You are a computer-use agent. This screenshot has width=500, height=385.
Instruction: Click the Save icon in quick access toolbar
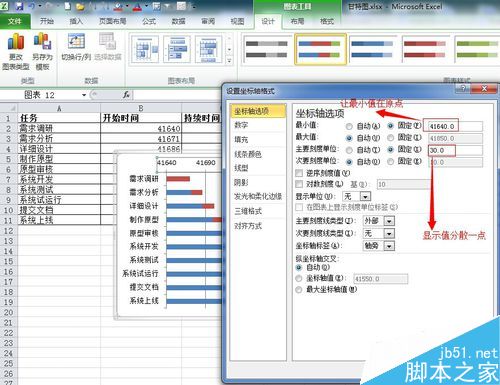pyautogui.click(x=19, y=6)
